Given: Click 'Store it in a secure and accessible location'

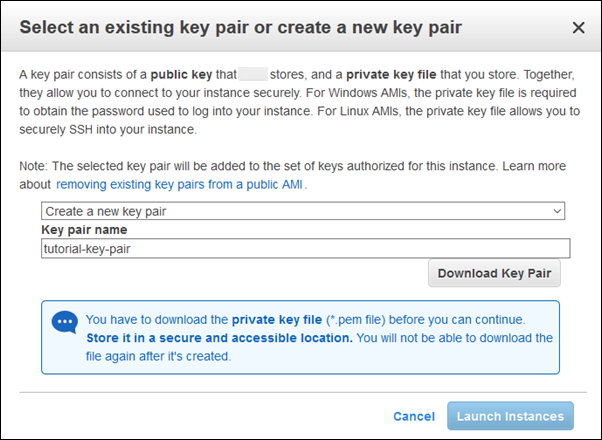Looking at the screenshot, I should (x=219, y=338).
